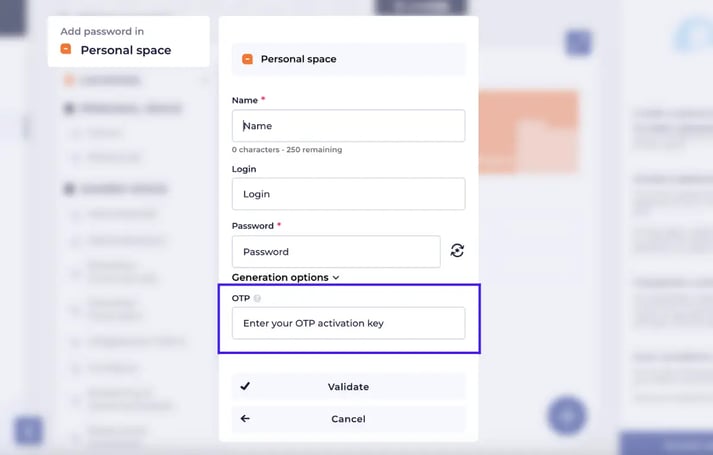Screen dimensions: 713x455
Task: Click the round purple add button
Action: (566, 415)
